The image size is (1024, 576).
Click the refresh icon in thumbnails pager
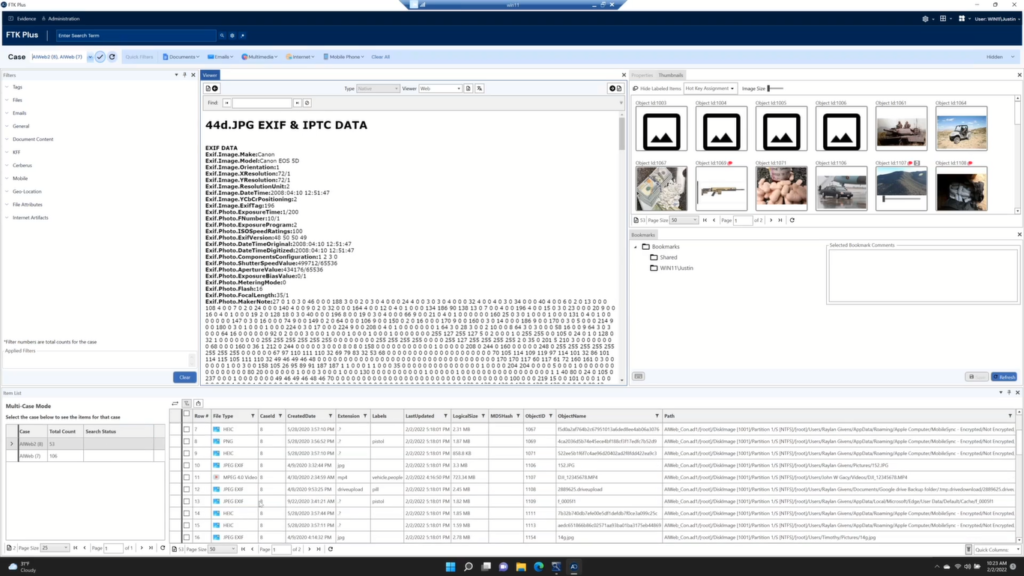point(792,220)
